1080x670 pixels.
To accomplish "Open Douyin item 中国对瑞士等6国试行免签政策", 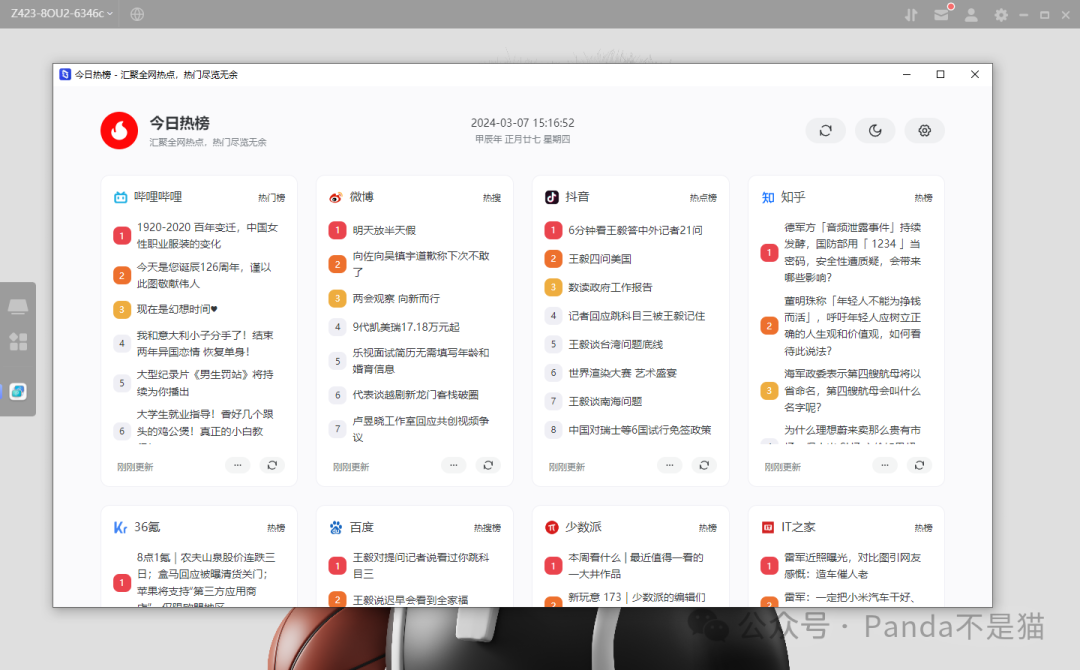I will (x=640, y=430).
